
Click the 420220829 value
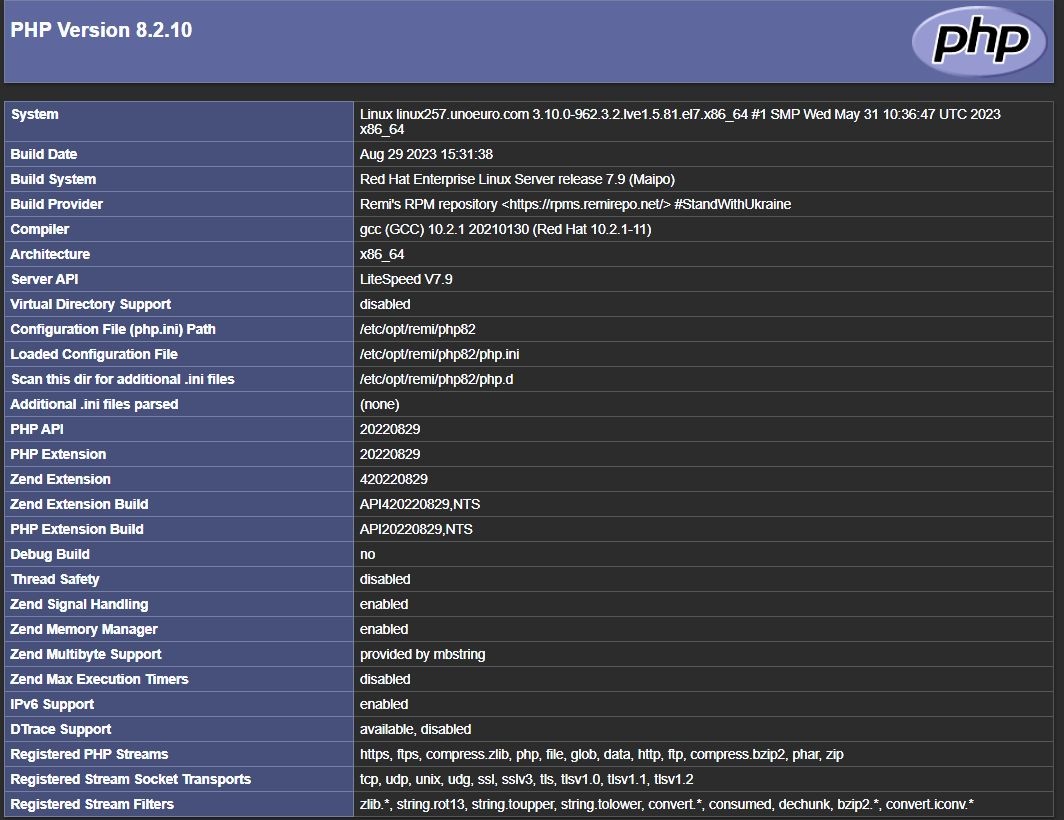pyautogui.click(x=394, y=479)
